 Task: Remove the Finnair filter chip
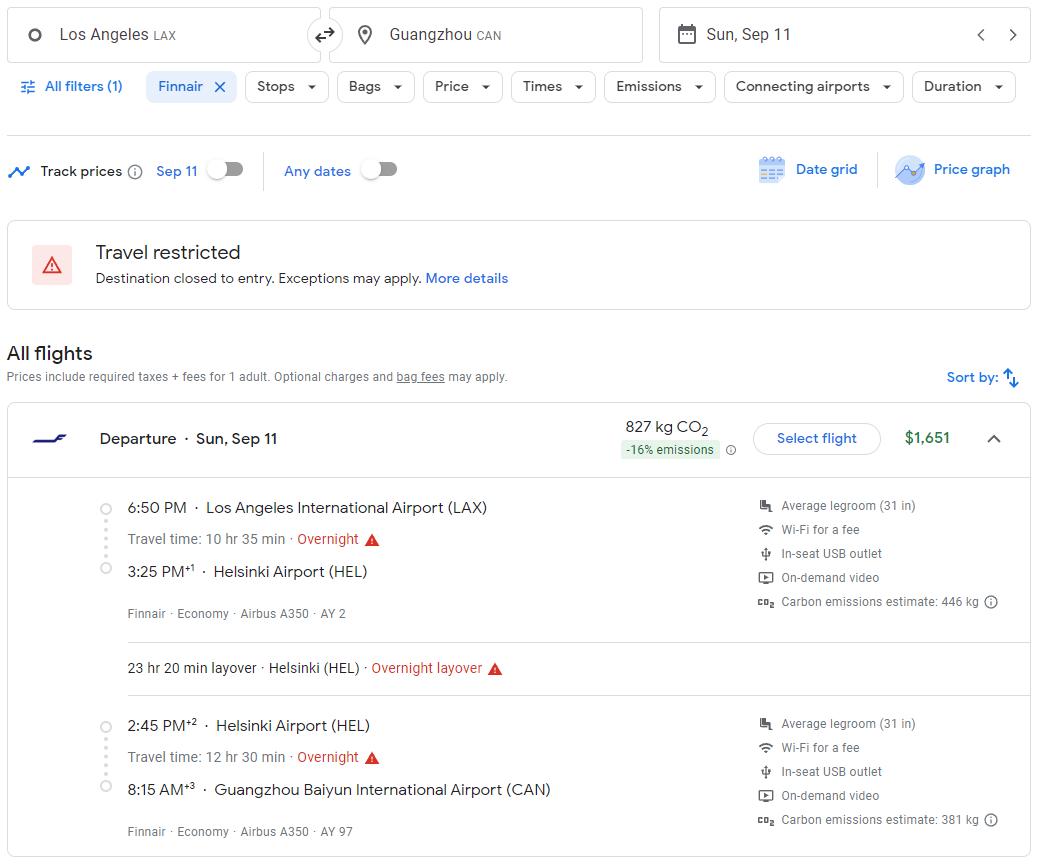tap(220, 87)
